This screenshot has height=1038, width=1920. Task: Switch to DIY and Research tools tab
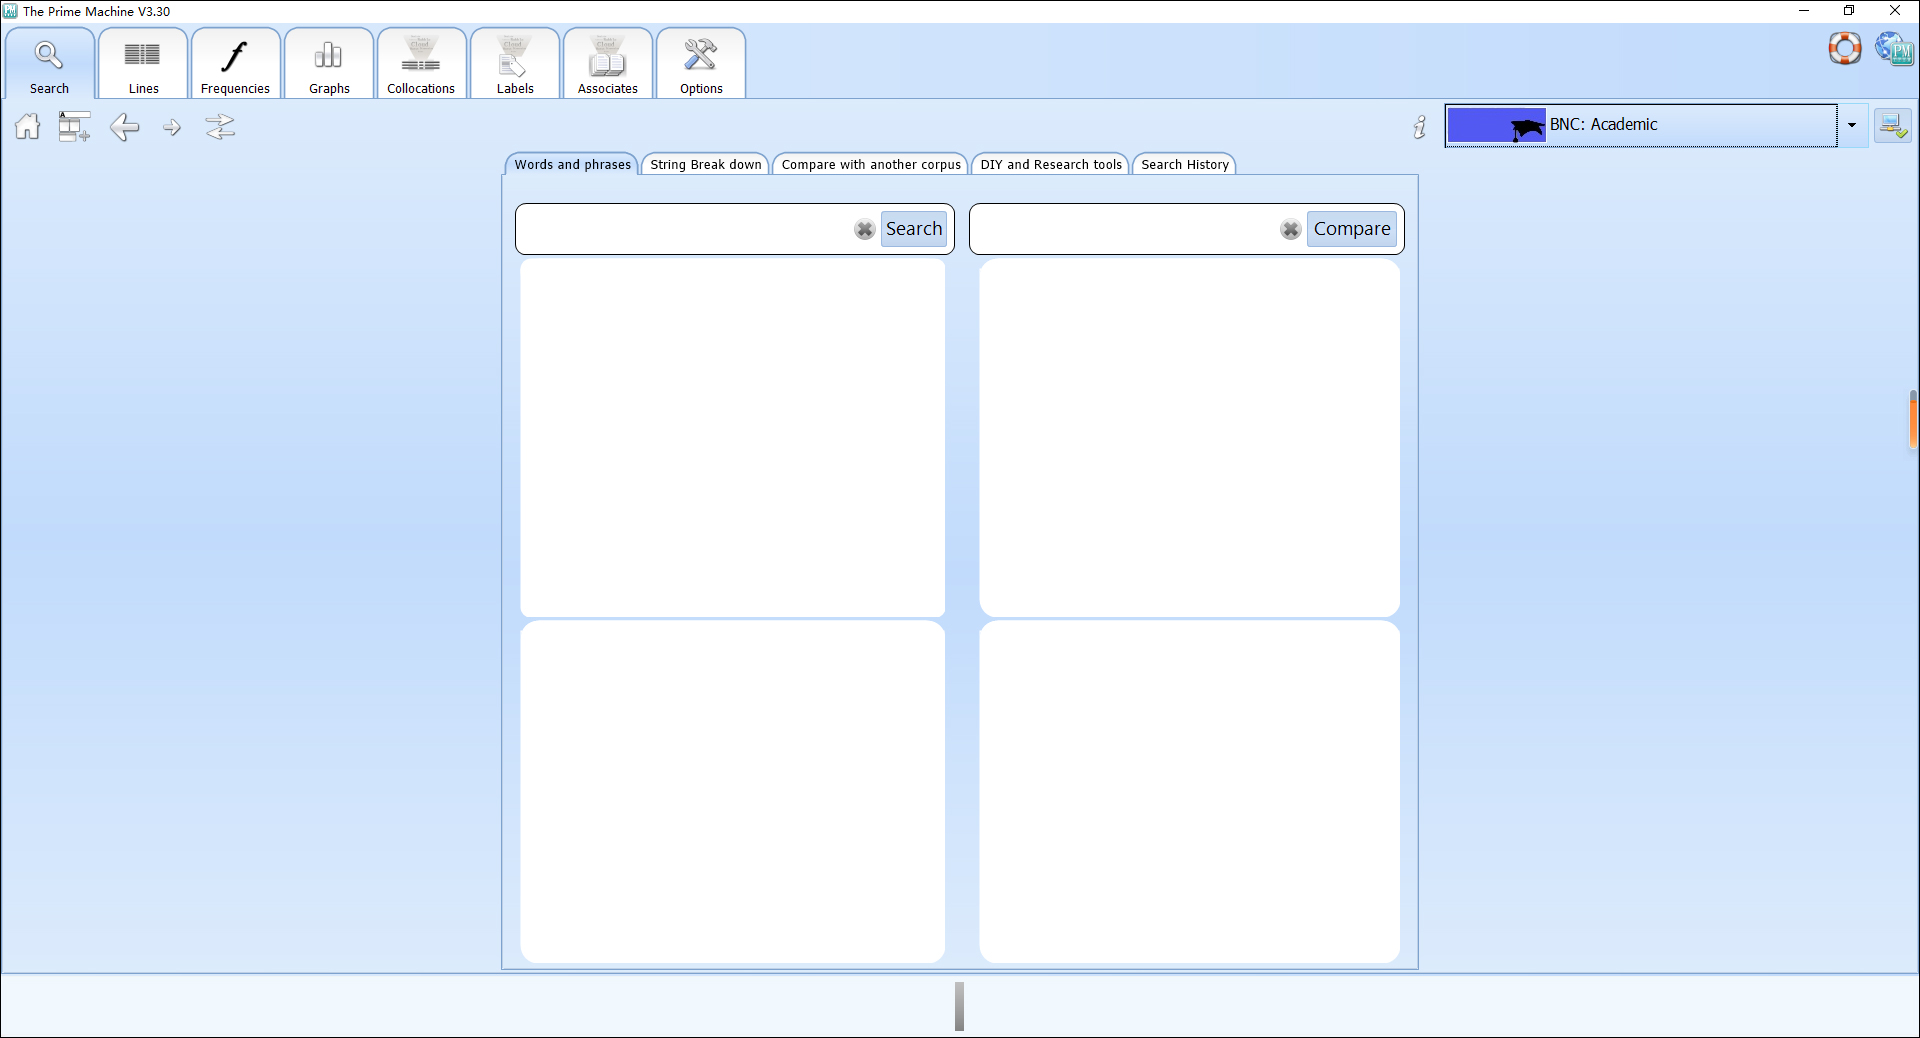[1051, 165]
